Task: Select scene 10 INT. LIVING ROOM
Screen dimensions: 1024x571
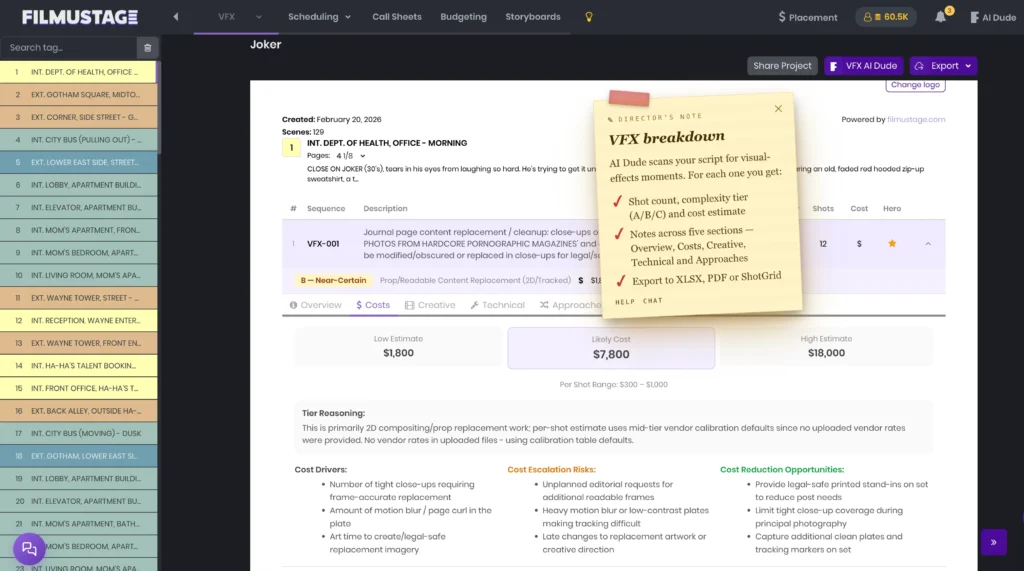Action: (x=78, y=275)
